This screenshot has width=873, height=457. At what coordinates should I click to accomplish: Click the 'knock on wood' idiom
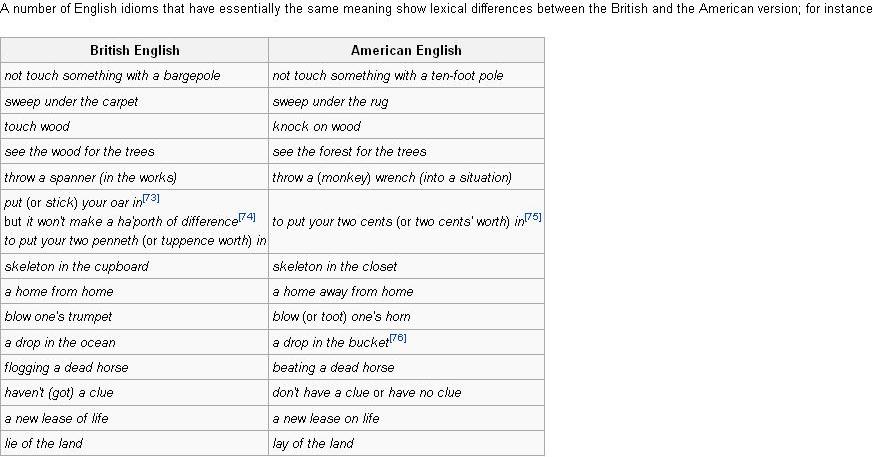tap(316, 126)
